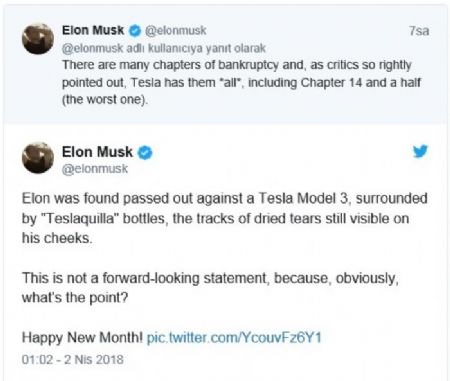Screen dimensions: 450x381
Task: Click the "Happy New Month!" text
Action: (x=82, y=338)
